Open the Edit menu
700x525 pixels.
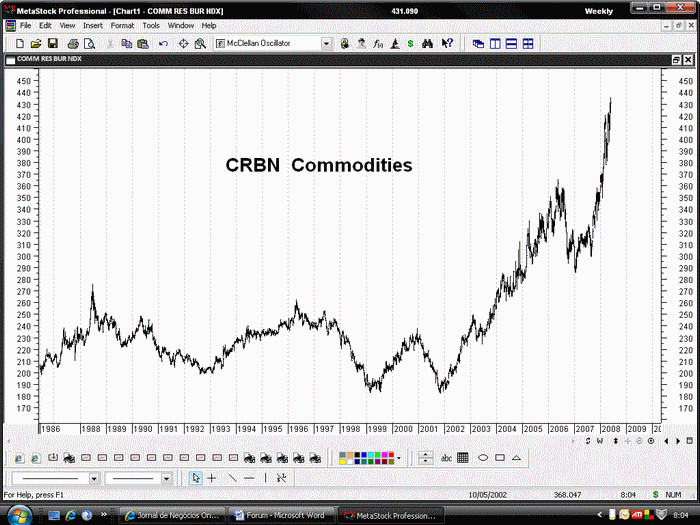(x=45, y=26)
